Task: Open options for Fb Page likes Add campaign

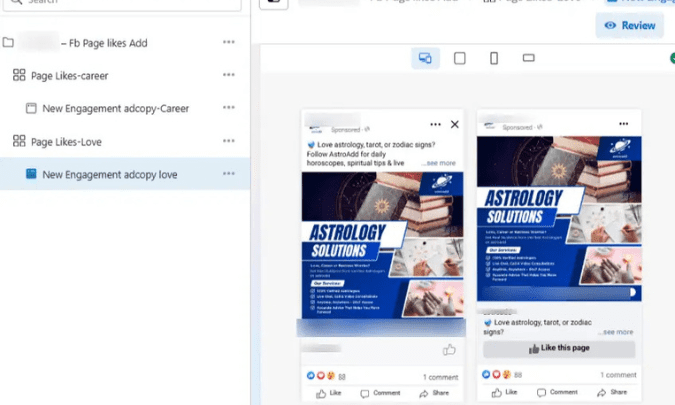Action: [x=229, y=42]
